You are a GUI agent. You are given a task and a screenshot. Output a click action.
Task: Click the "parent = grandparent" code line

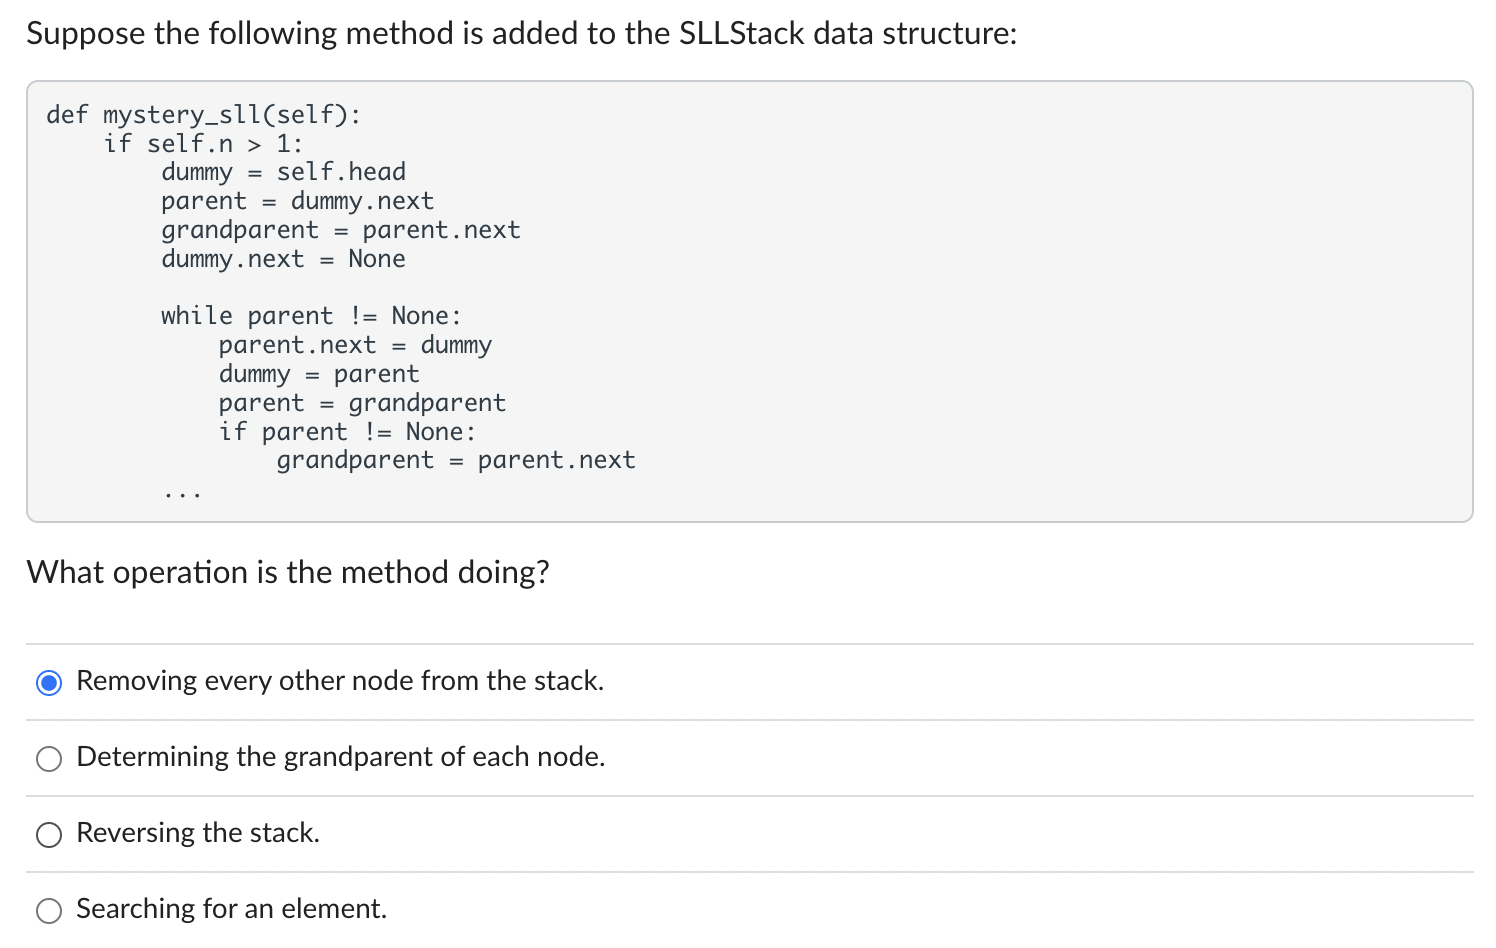pos(362,403)
